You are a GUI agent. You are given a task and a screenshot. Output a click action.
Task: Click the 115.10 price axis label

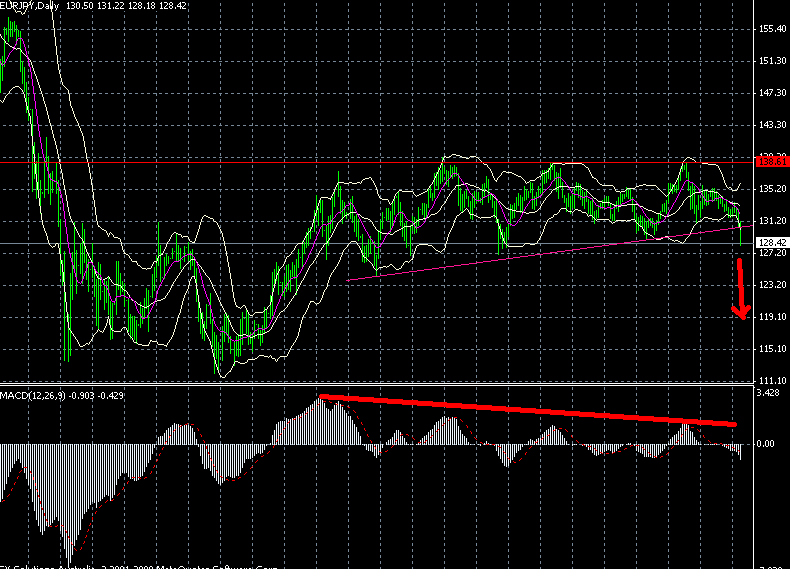click(x=772, y=349)
